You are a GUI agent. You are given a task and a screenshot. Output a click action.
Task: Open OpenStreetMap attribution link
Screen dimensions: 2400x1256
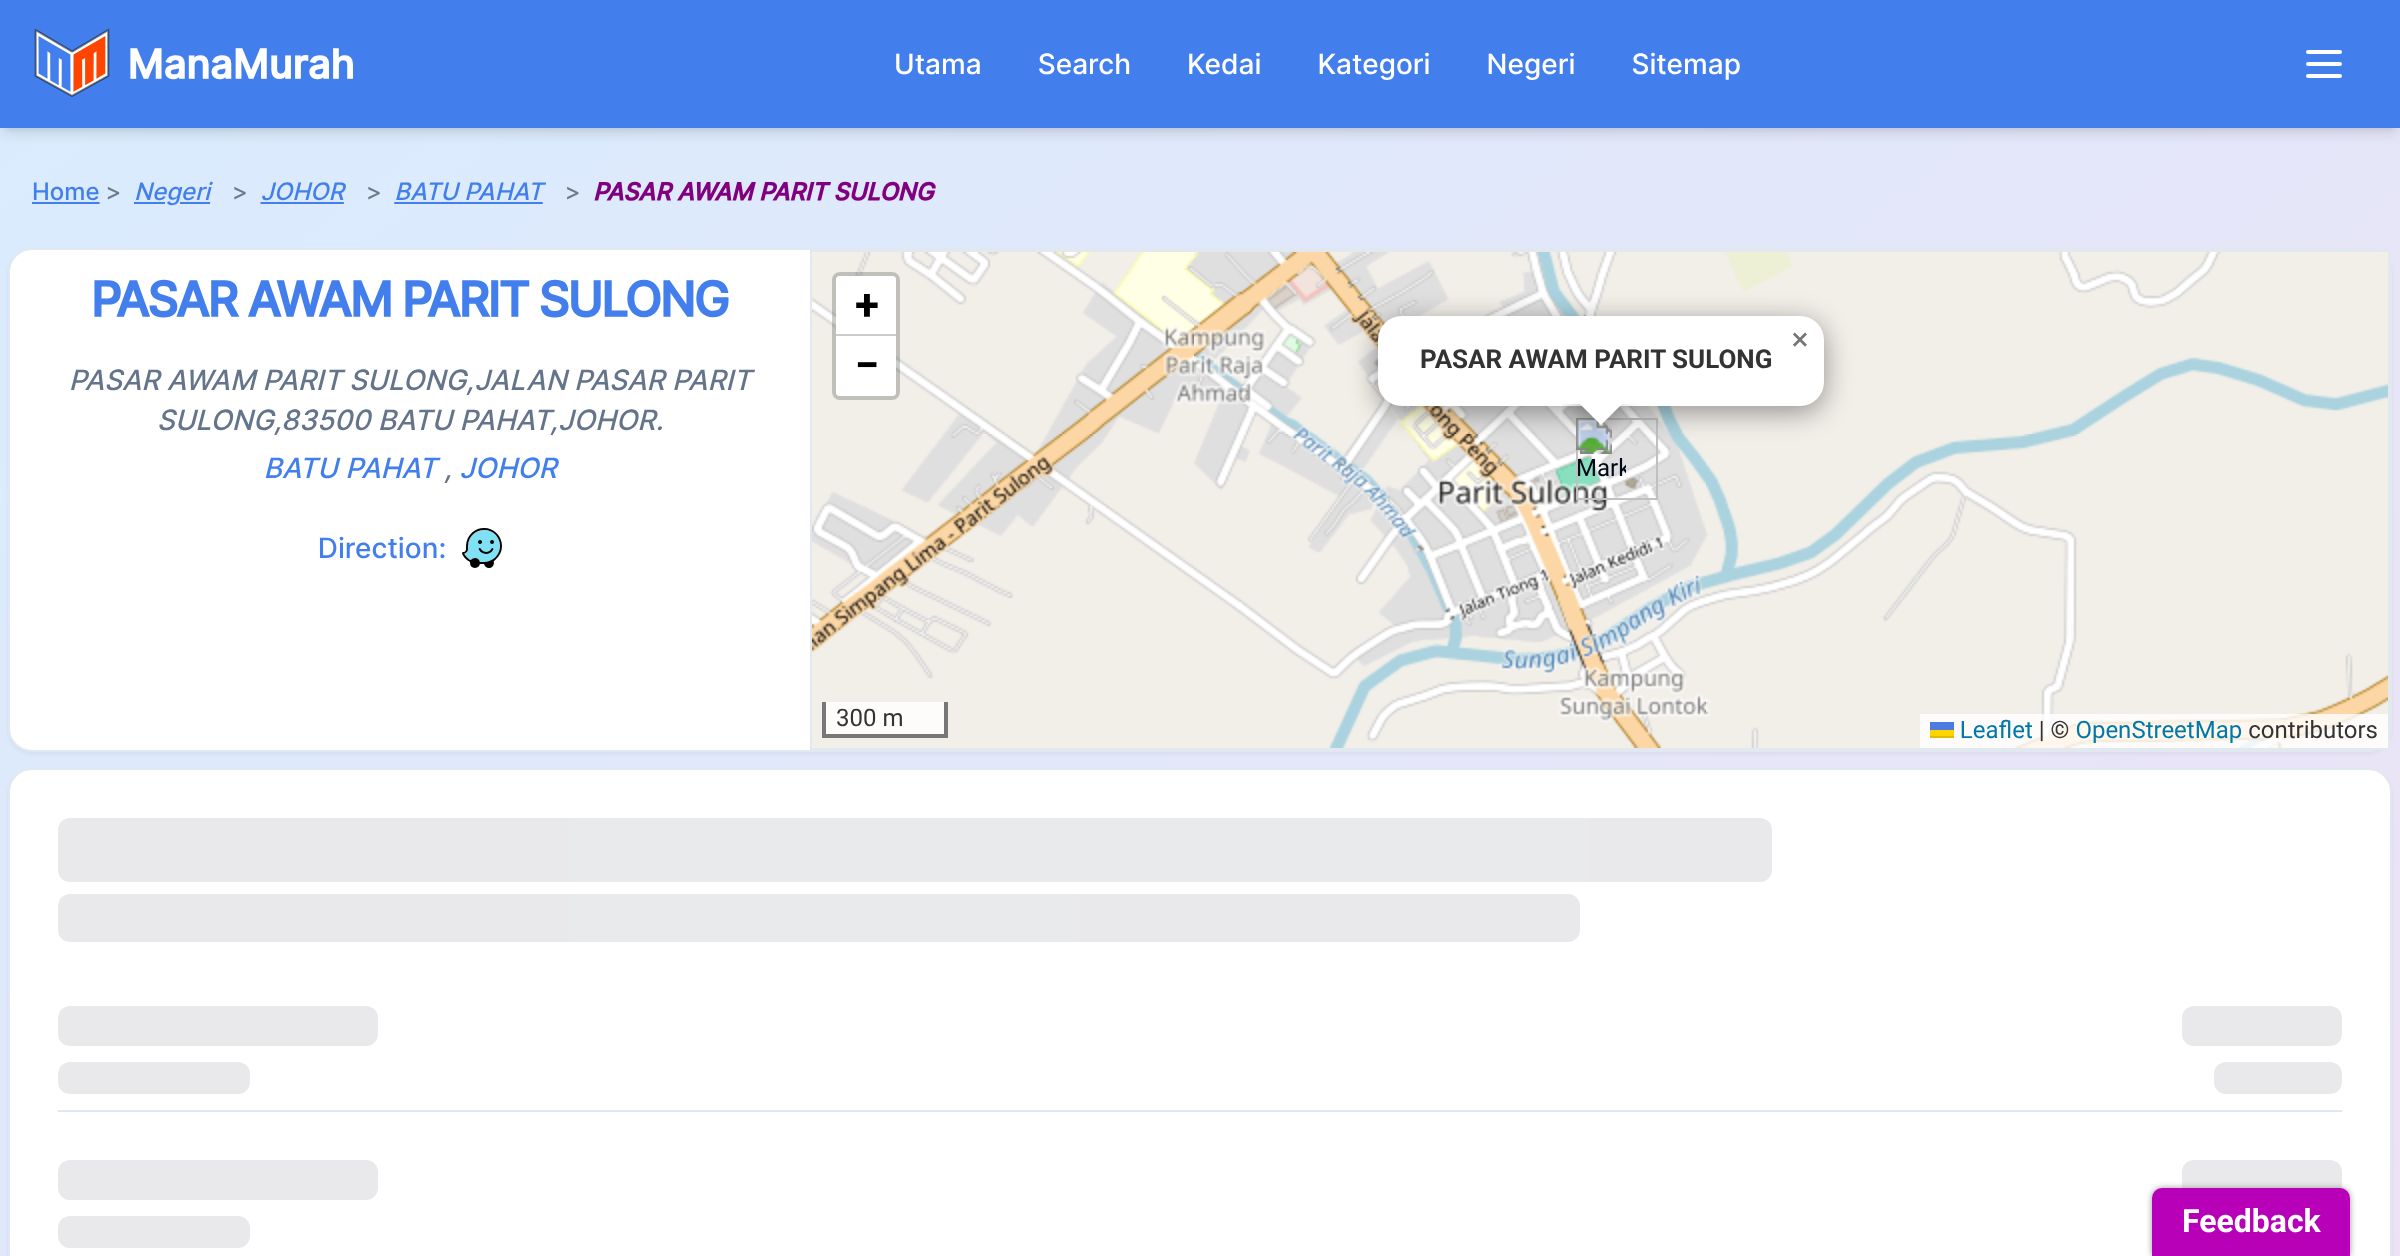(x=2157, y=730)
